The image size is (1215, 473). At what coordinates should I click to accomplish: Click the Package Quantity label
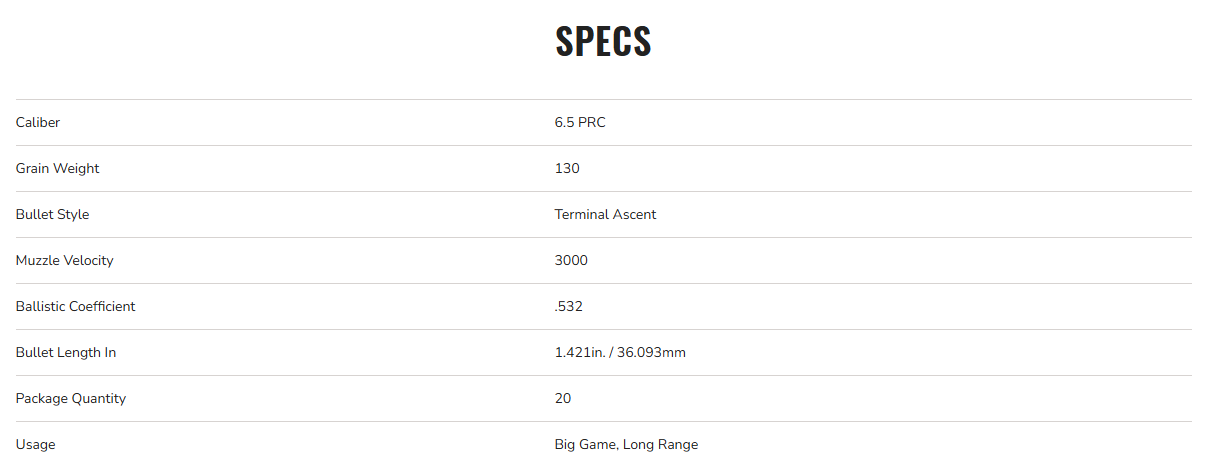[x=70, y=399]
